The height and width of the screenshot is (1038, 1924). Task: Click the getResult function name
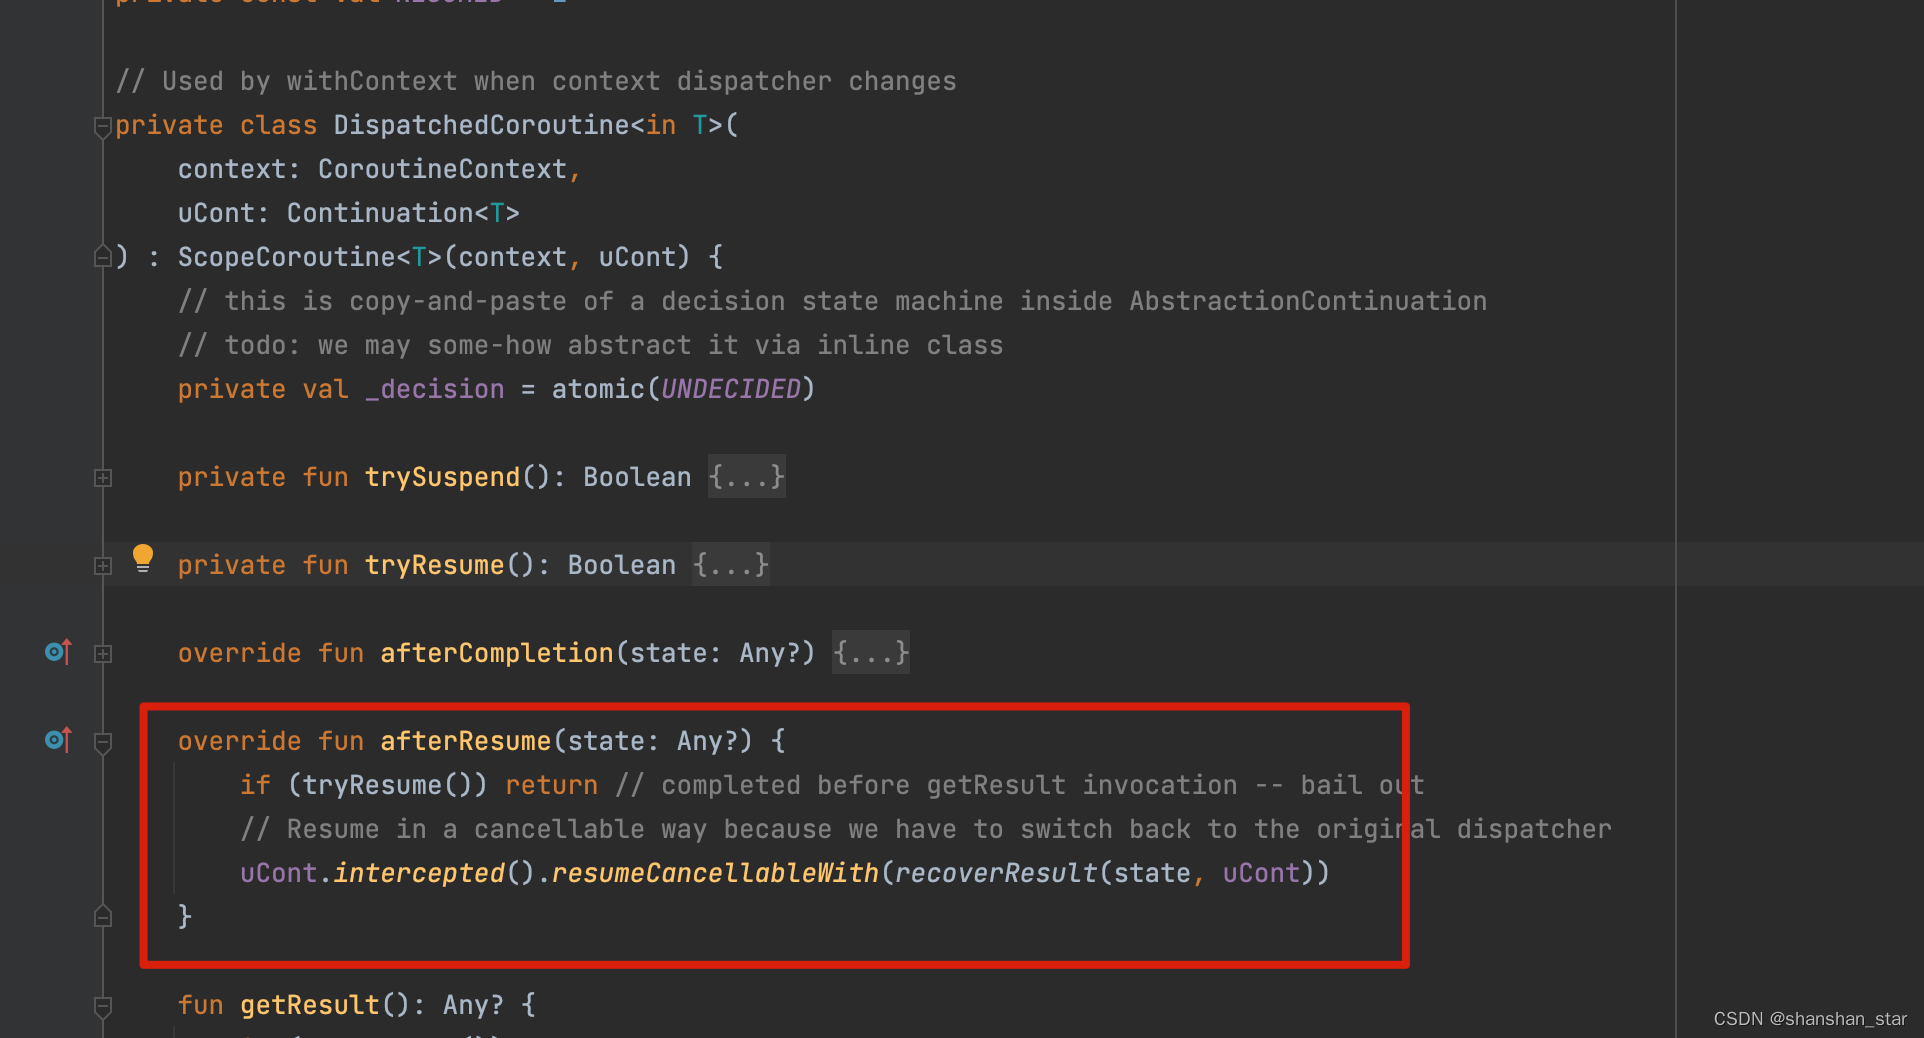tap(310, 1005)
